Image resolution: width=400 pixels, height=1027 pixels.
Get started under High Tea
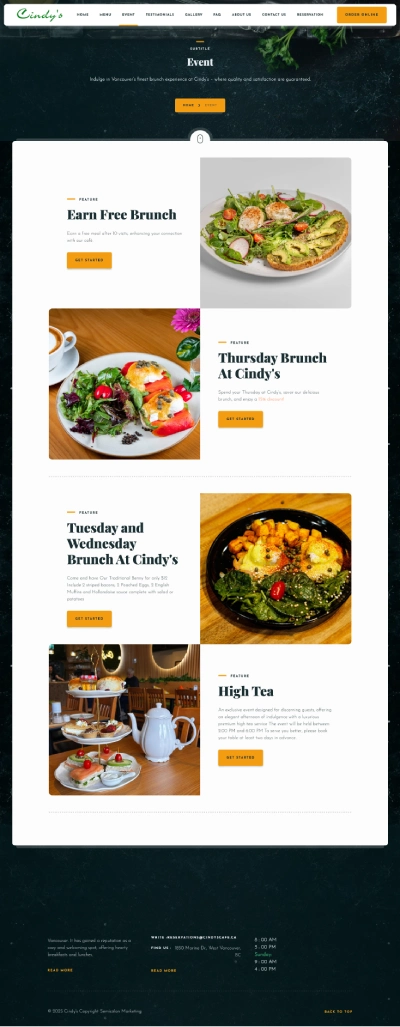click(x=240, y=758)
